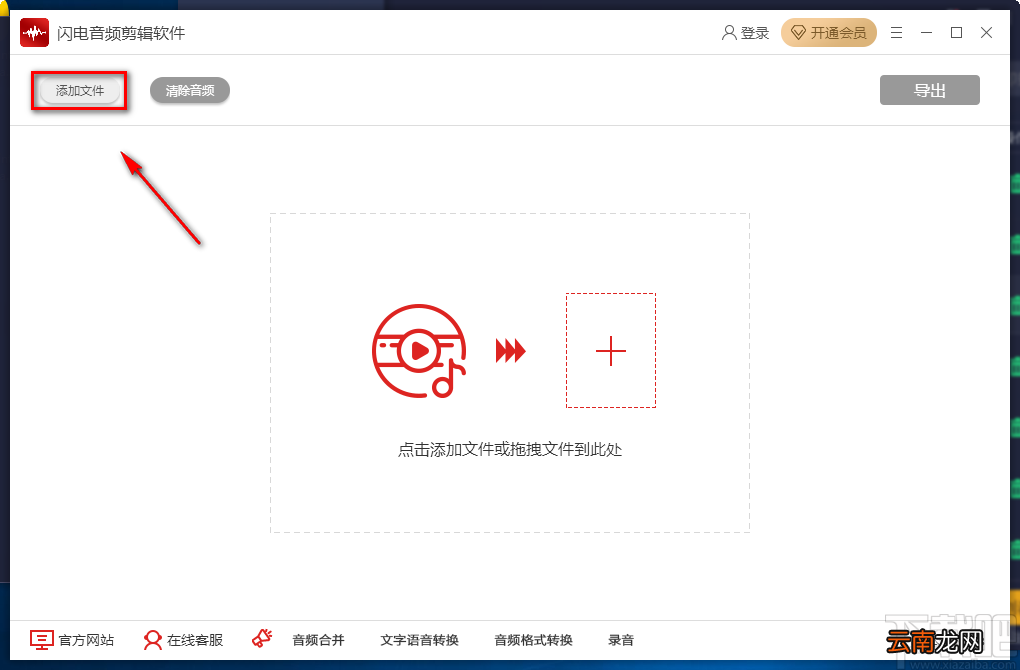Open 在线客服 online support
This screenshot has height=670, width=1020.
point(183,640)
